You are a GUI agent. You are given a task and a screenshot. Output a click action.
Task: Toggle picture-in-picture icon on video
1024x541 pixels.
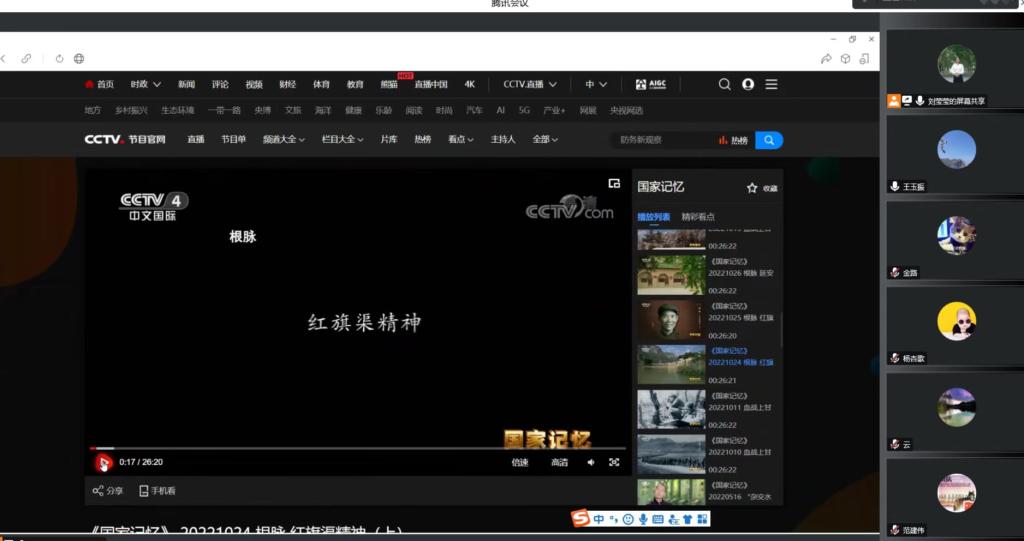point(614,183)
